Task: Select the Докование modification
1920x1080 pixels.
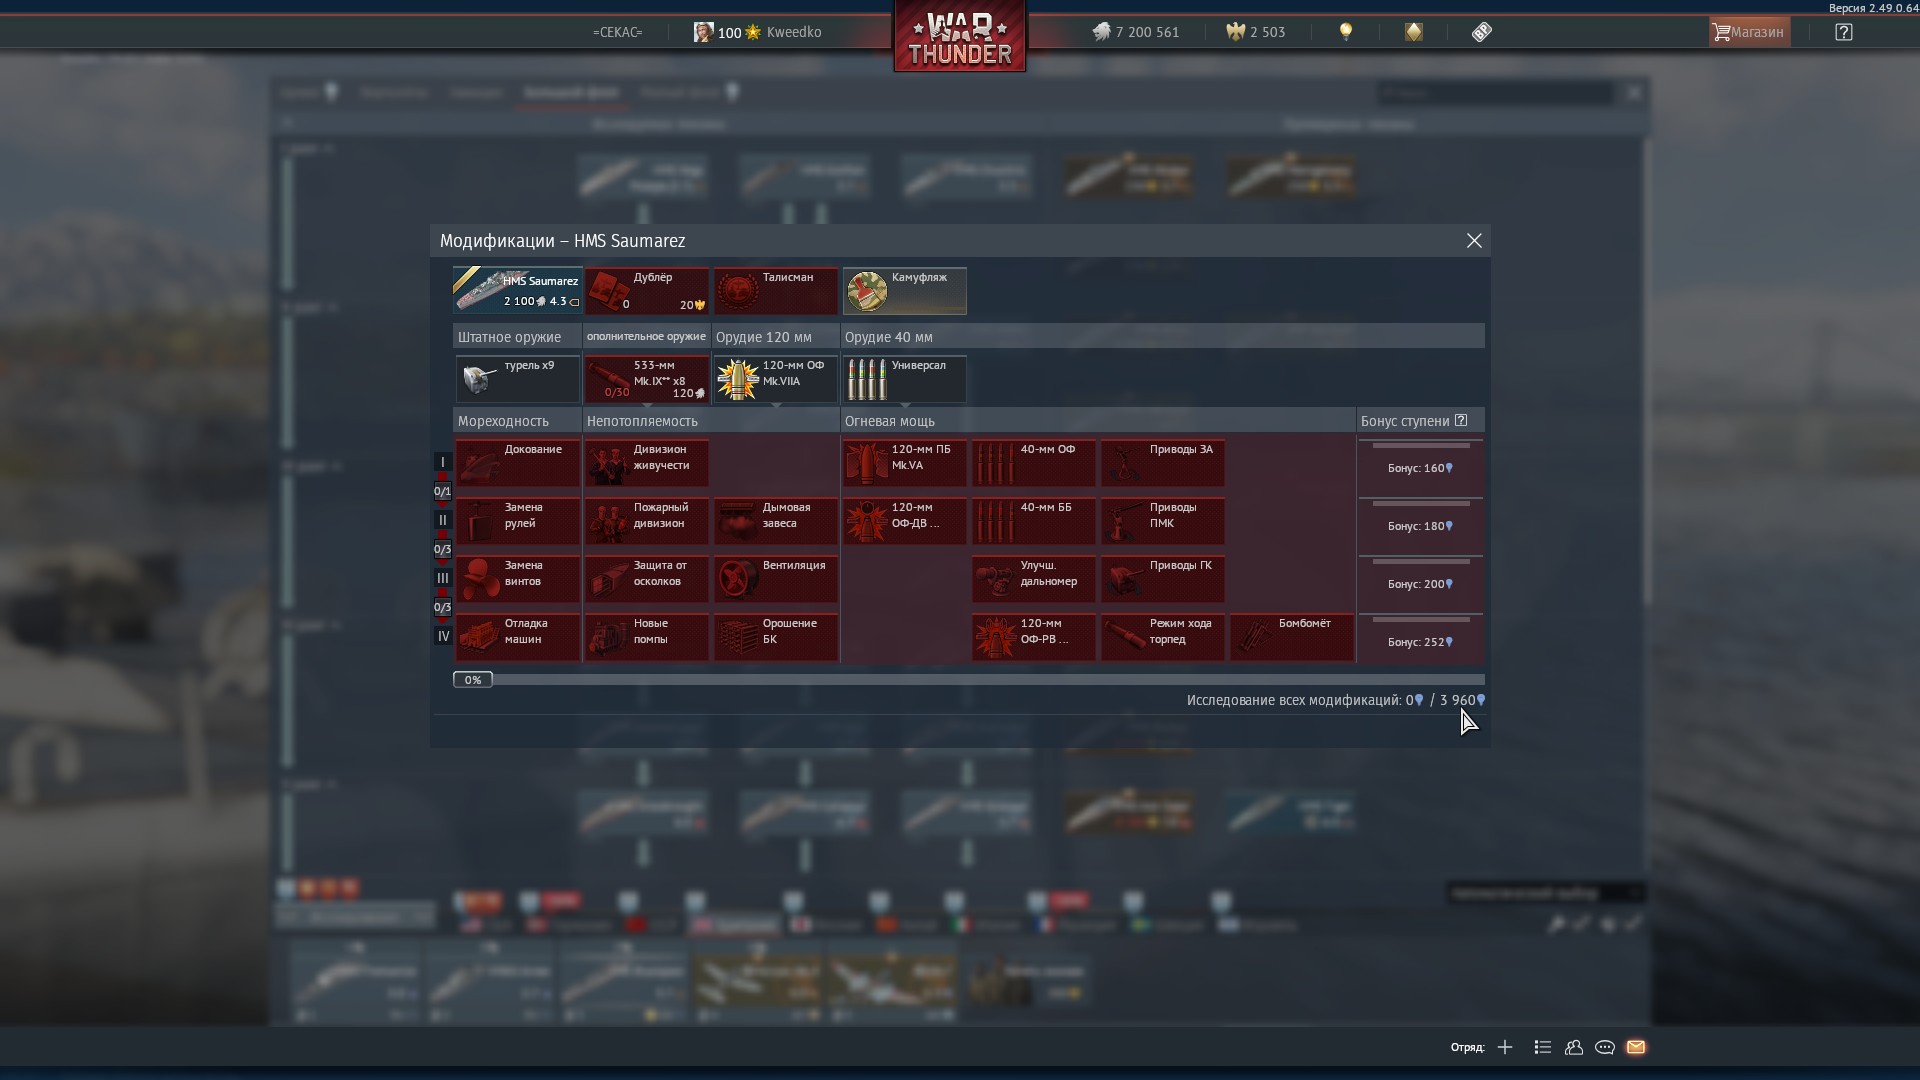Action: coord(517,463)
